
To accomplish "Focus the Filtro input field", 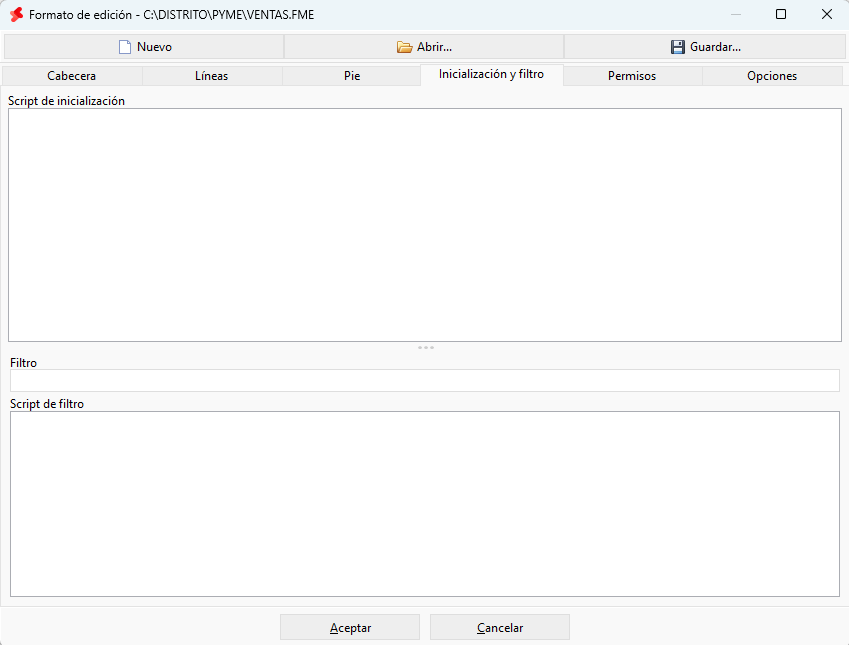I will tap(424, 381).
